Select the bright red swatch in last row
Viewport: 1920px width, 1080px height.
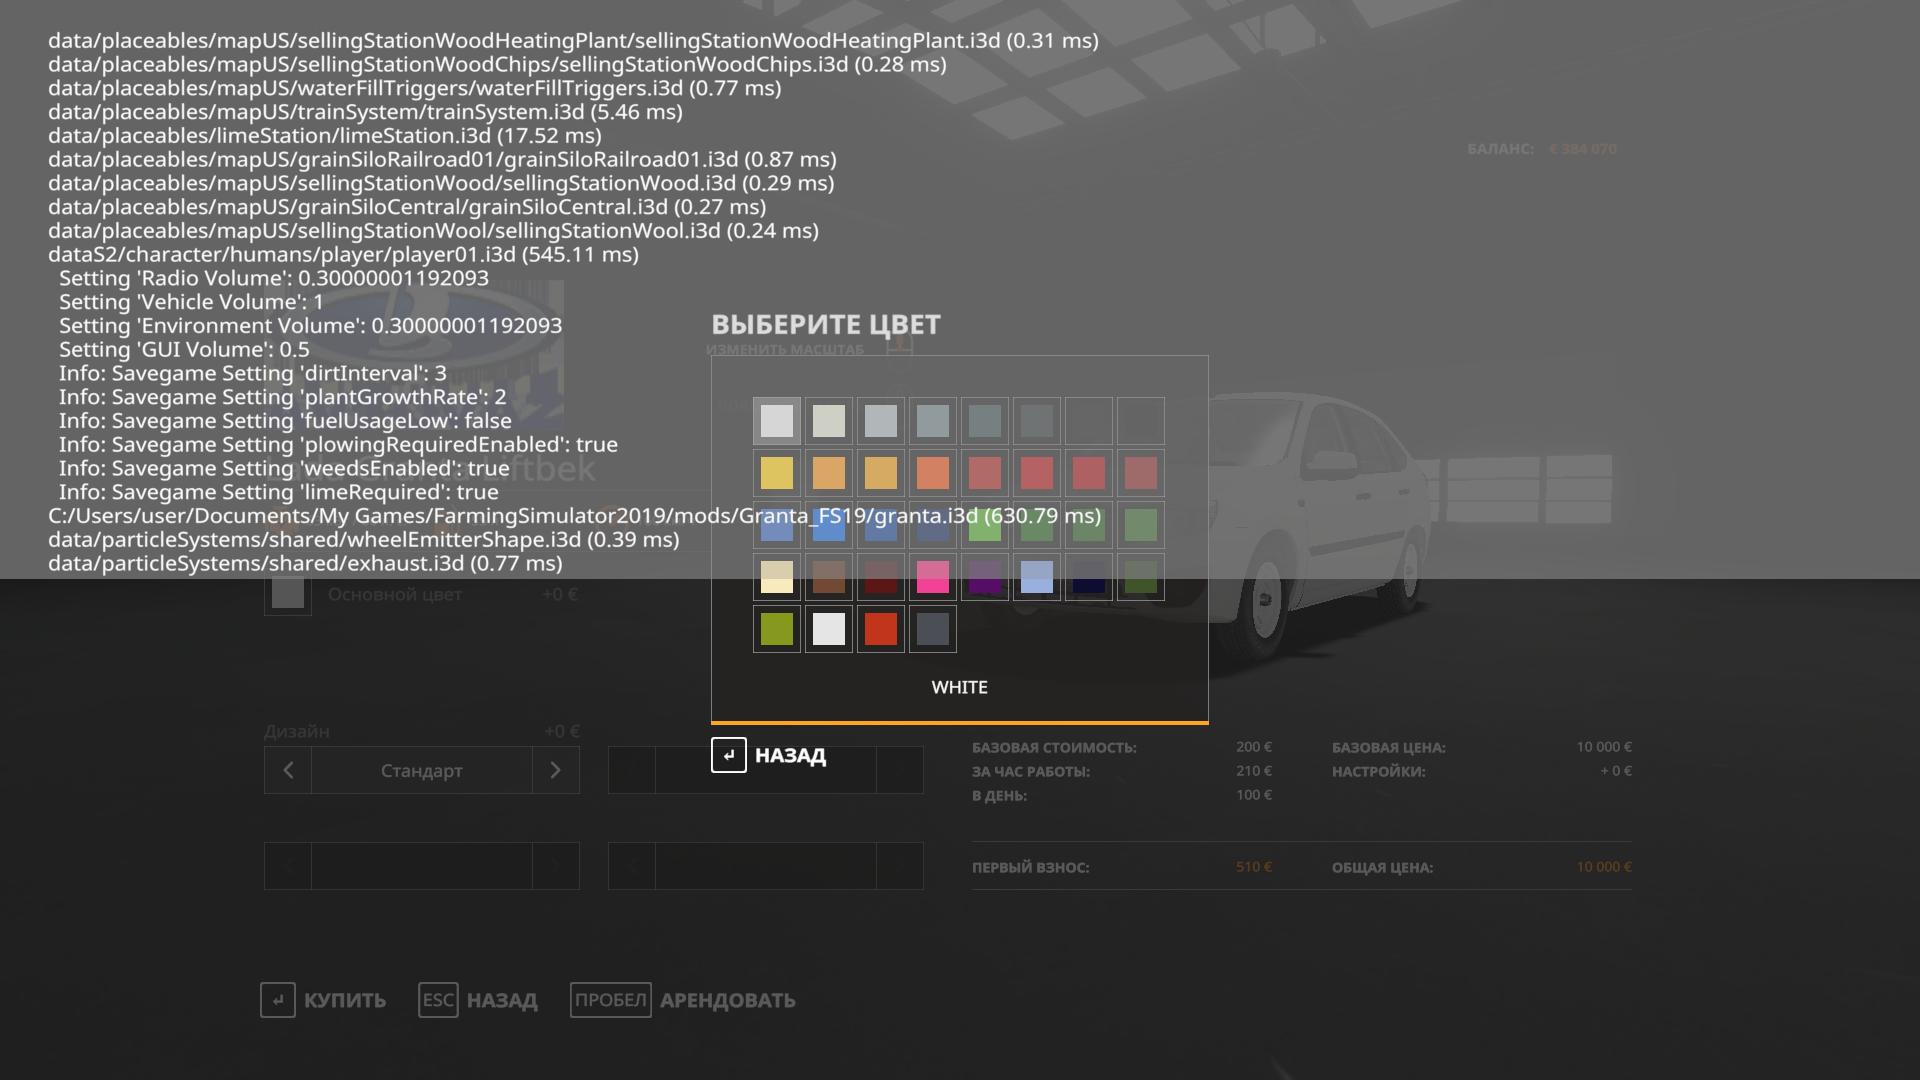(x=881, y=629)
